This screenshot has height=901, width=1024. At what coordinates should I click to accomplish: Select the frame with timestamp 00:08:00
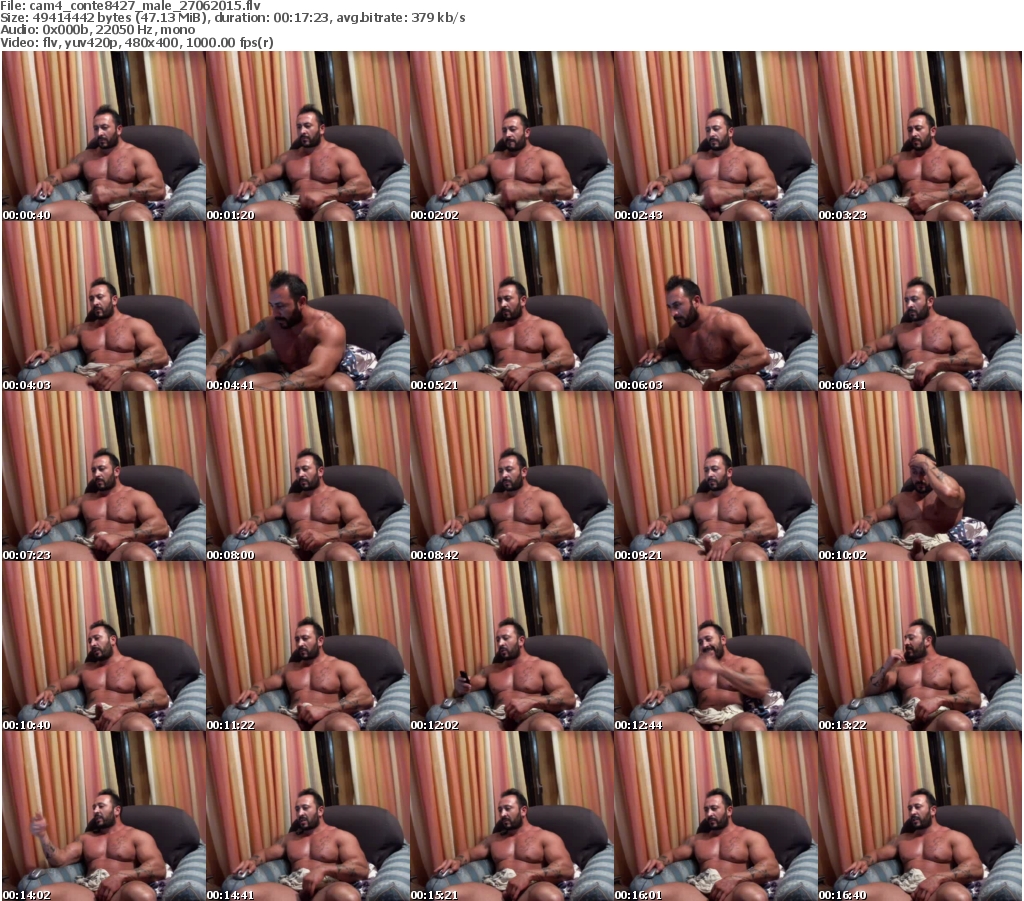tap(308, 476)
